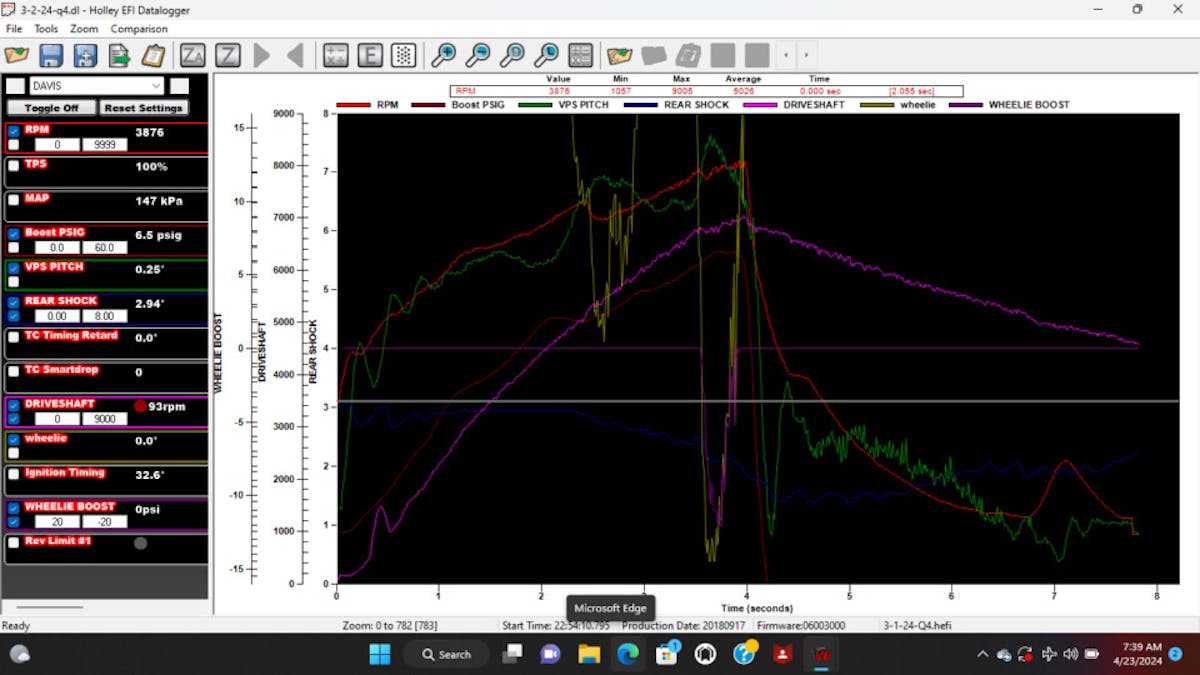Click the zoom out magnifier icon

pos(481,55)
